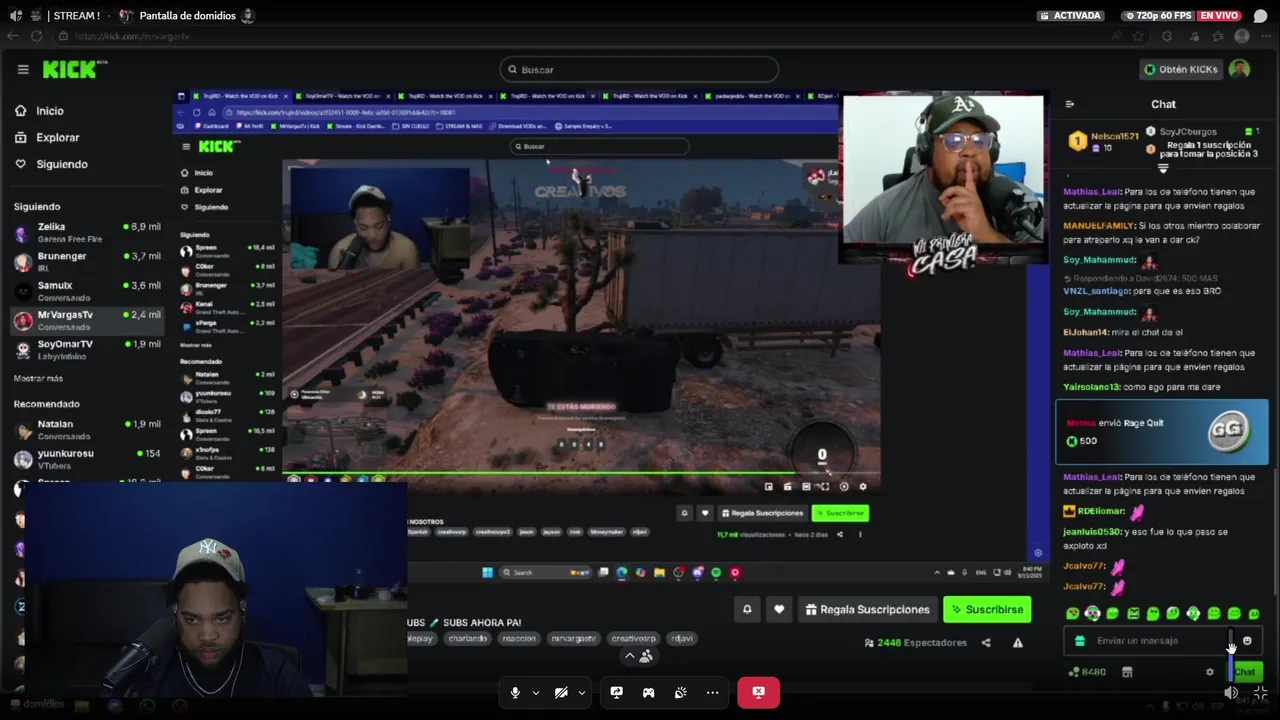Screen dimensions: 1280x720
Task: Open chat settings gear
Action: pos(1209,672)
